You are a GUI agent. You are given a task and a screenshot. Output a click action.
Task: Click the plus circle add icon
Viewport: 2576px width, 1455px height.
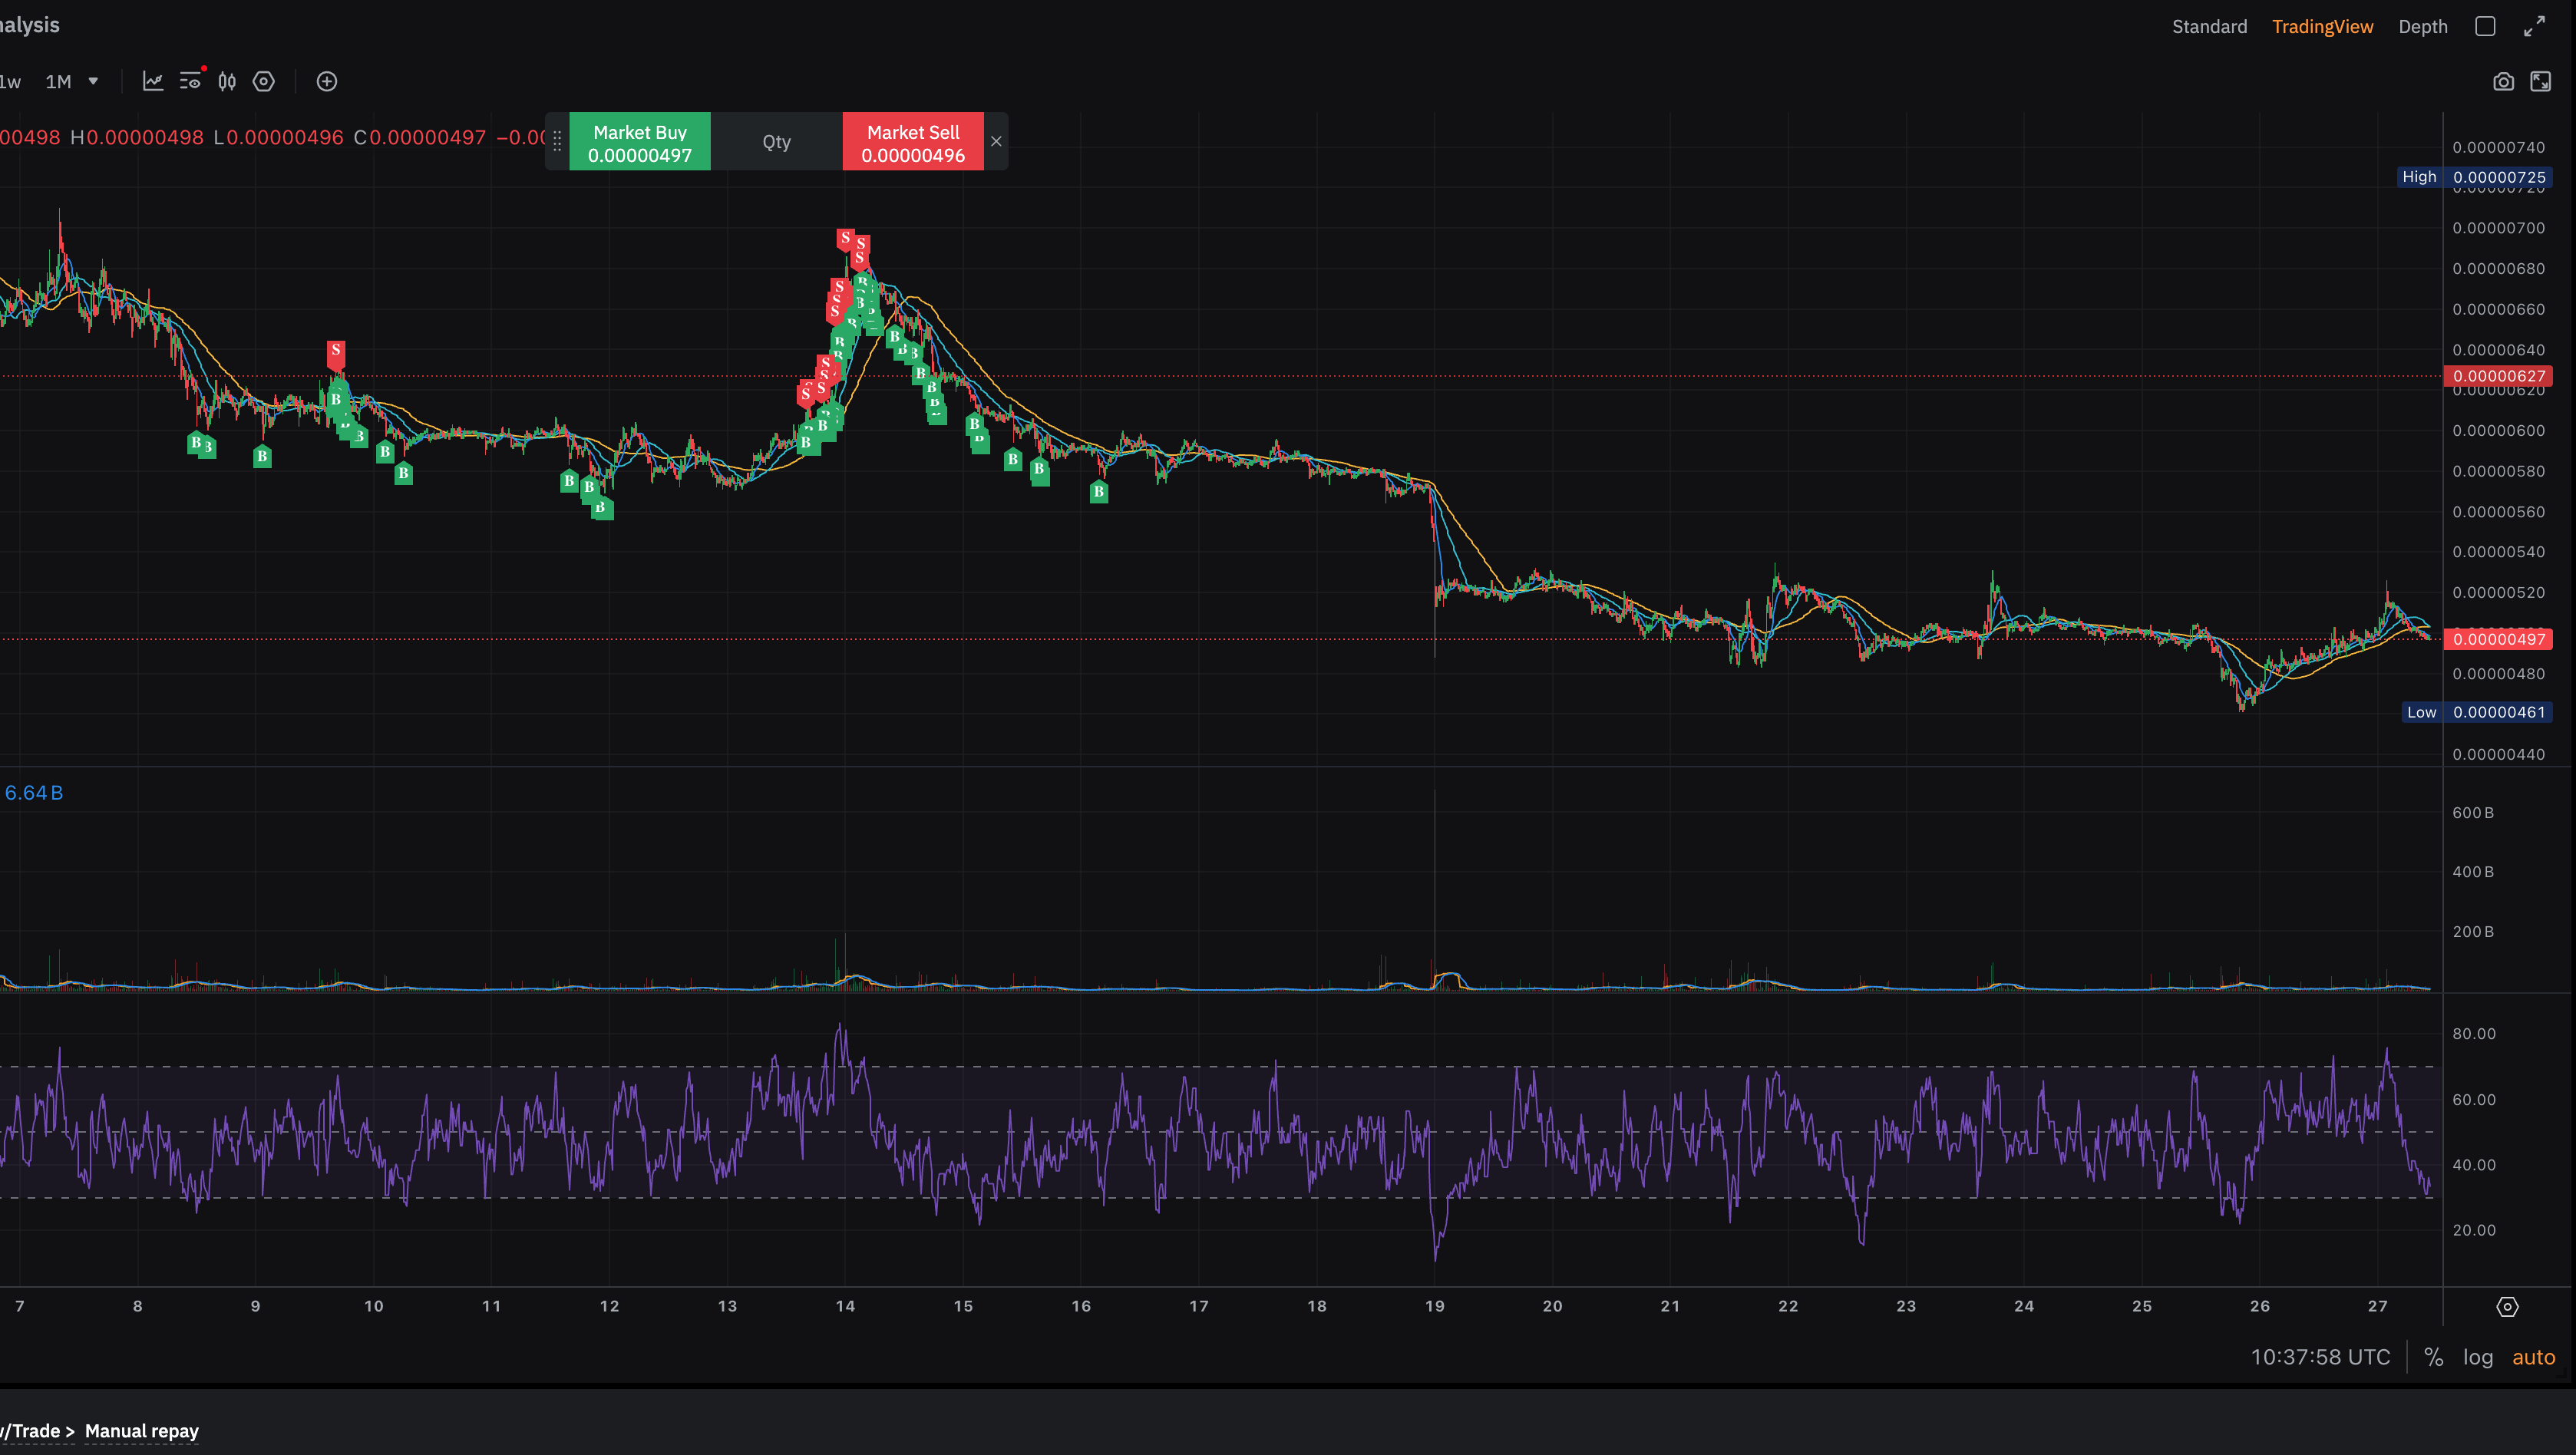[x=327, y=82]
